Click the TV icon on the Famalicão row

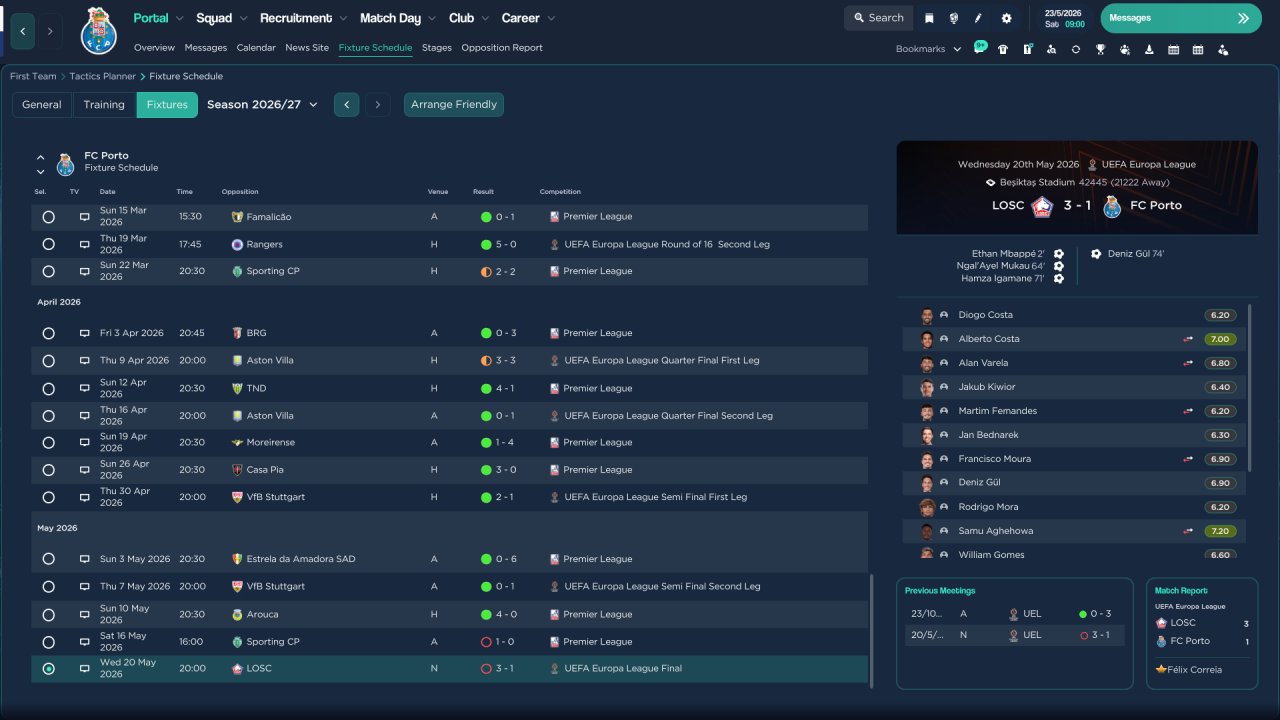tap(85, 217)
